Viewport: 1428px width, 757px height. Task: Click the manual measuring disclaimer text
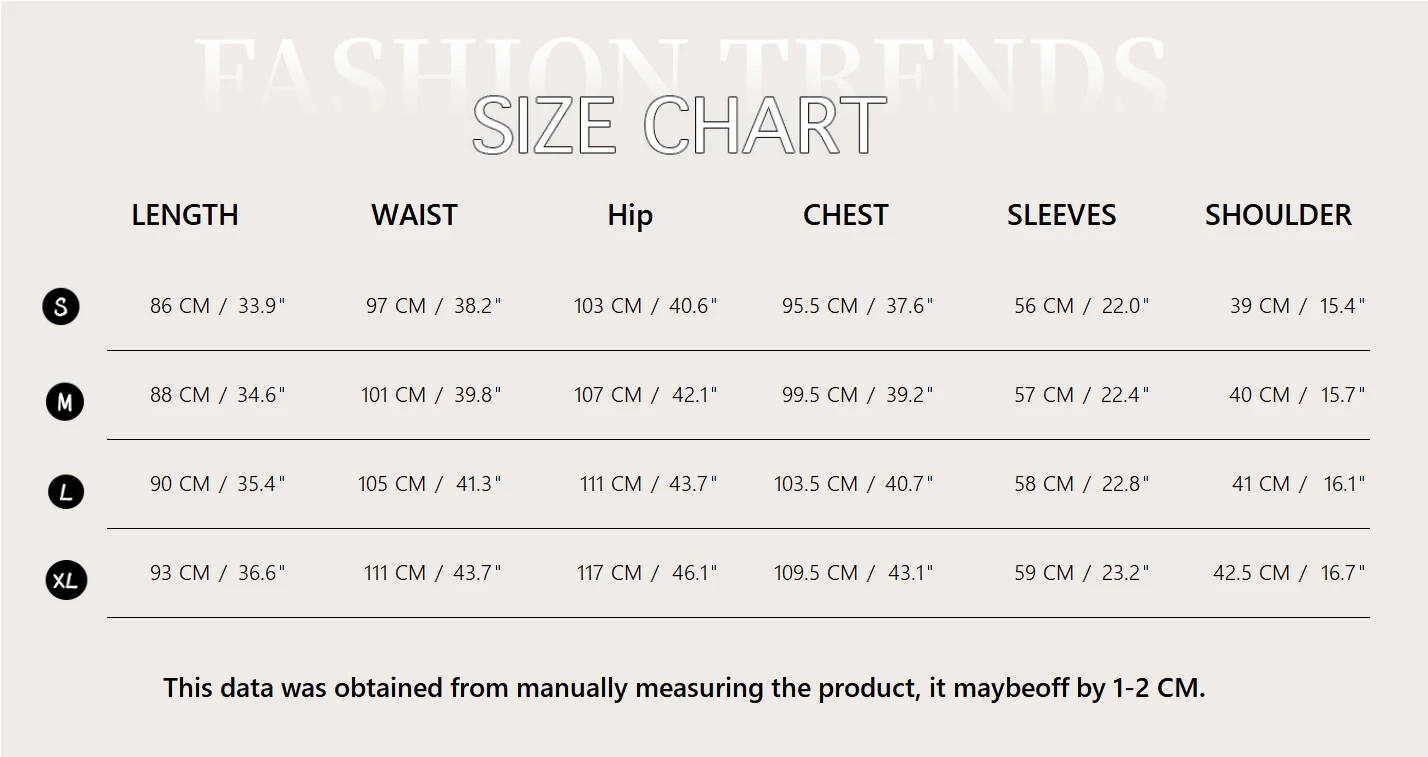pyautogui.click(x=684, y=688)
